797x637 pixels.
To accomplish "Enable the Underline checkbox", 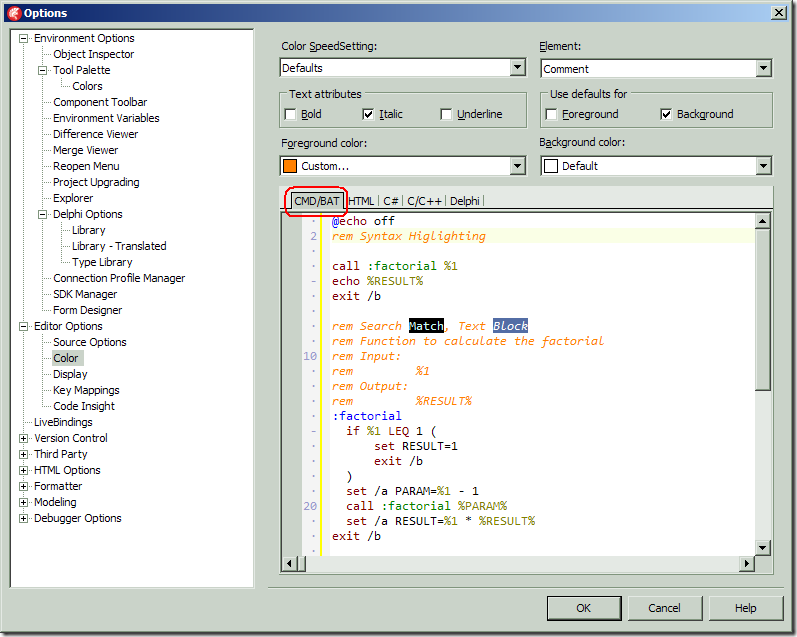I will (446, 114).
